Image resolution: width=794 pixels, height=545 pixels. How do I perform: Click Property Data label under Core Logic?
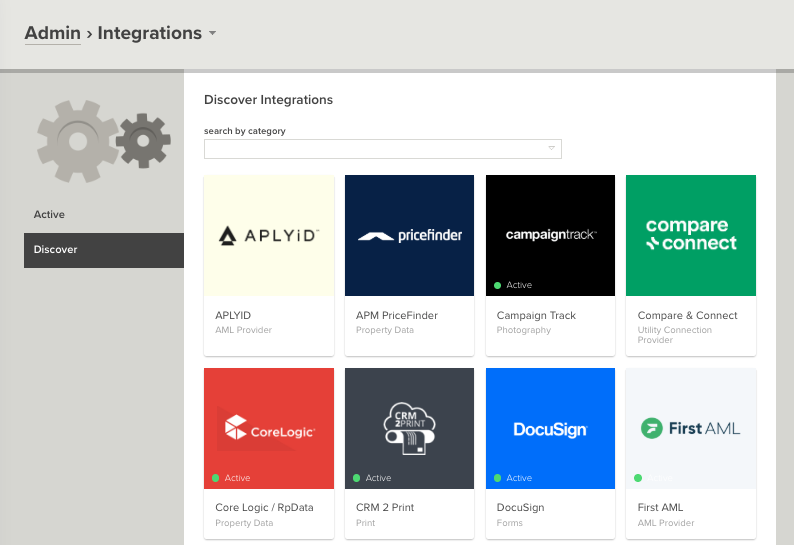pos(244,523)
